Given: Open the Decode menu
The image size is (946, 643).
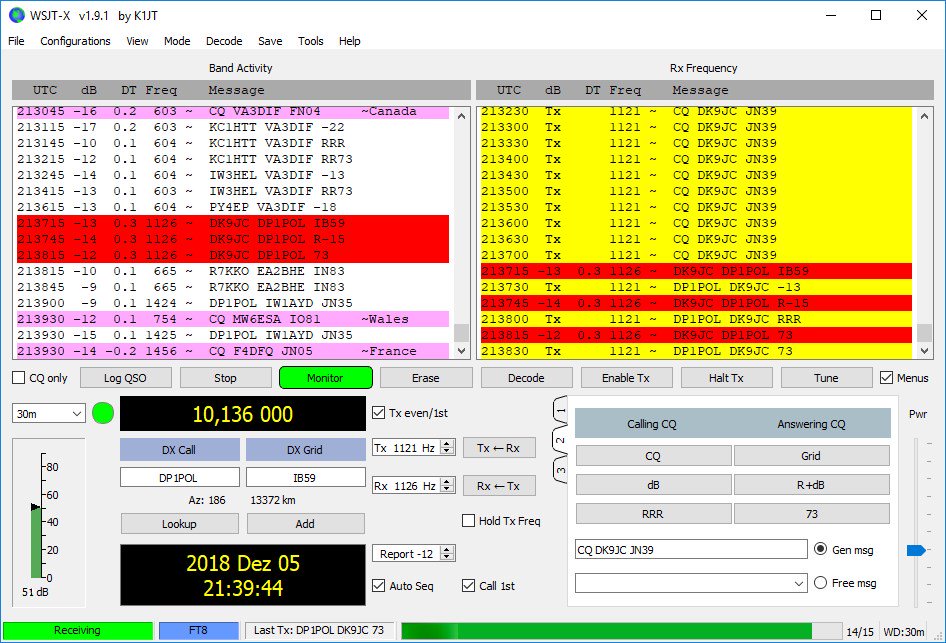Looking at the screenshot, I should coord(224,41).
